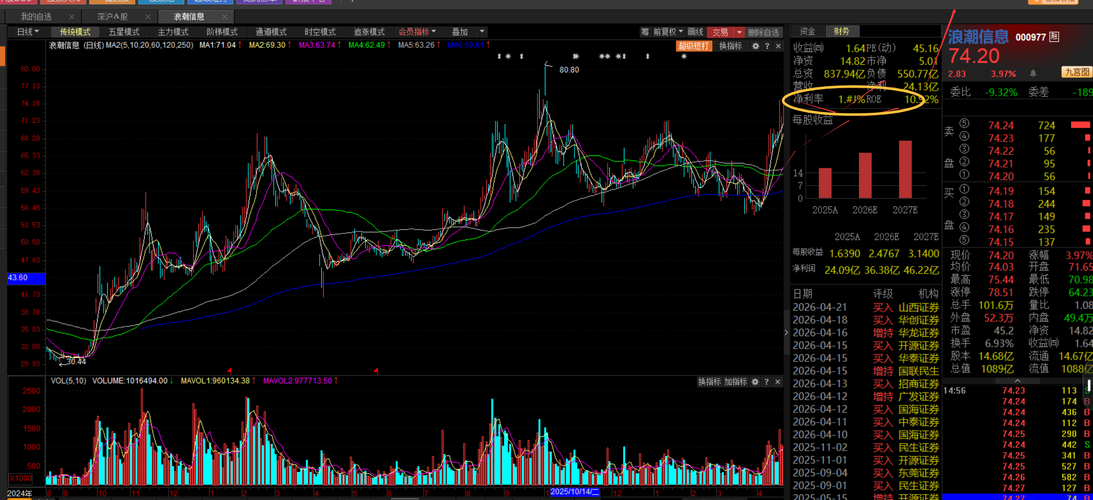Screen dimensions: 1093x500
Task: Open chart settings gear in main chart header
Action: (x=755, y=46)
